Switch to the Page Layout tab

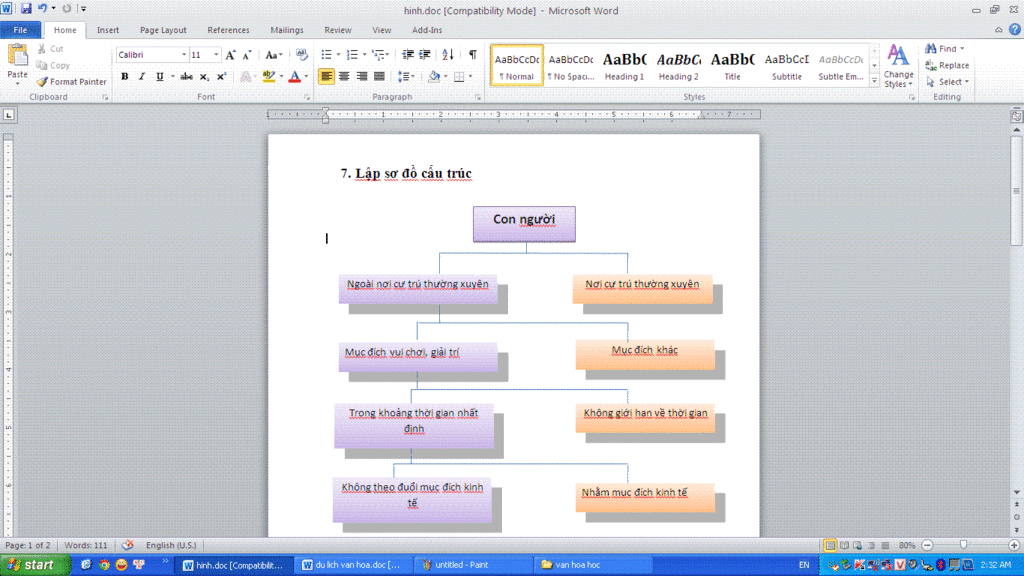(163, 30)
